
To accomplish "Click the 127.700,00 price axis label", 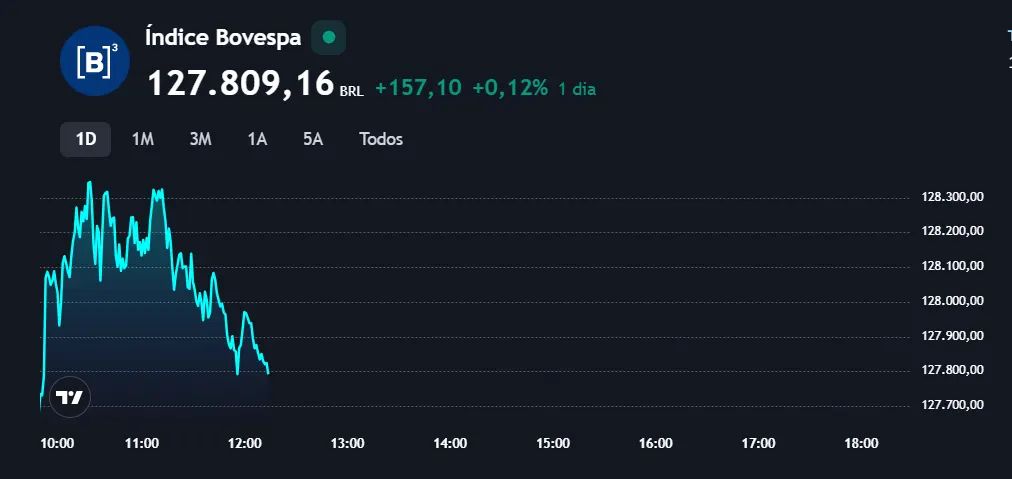I will click(x=952, y=405).
